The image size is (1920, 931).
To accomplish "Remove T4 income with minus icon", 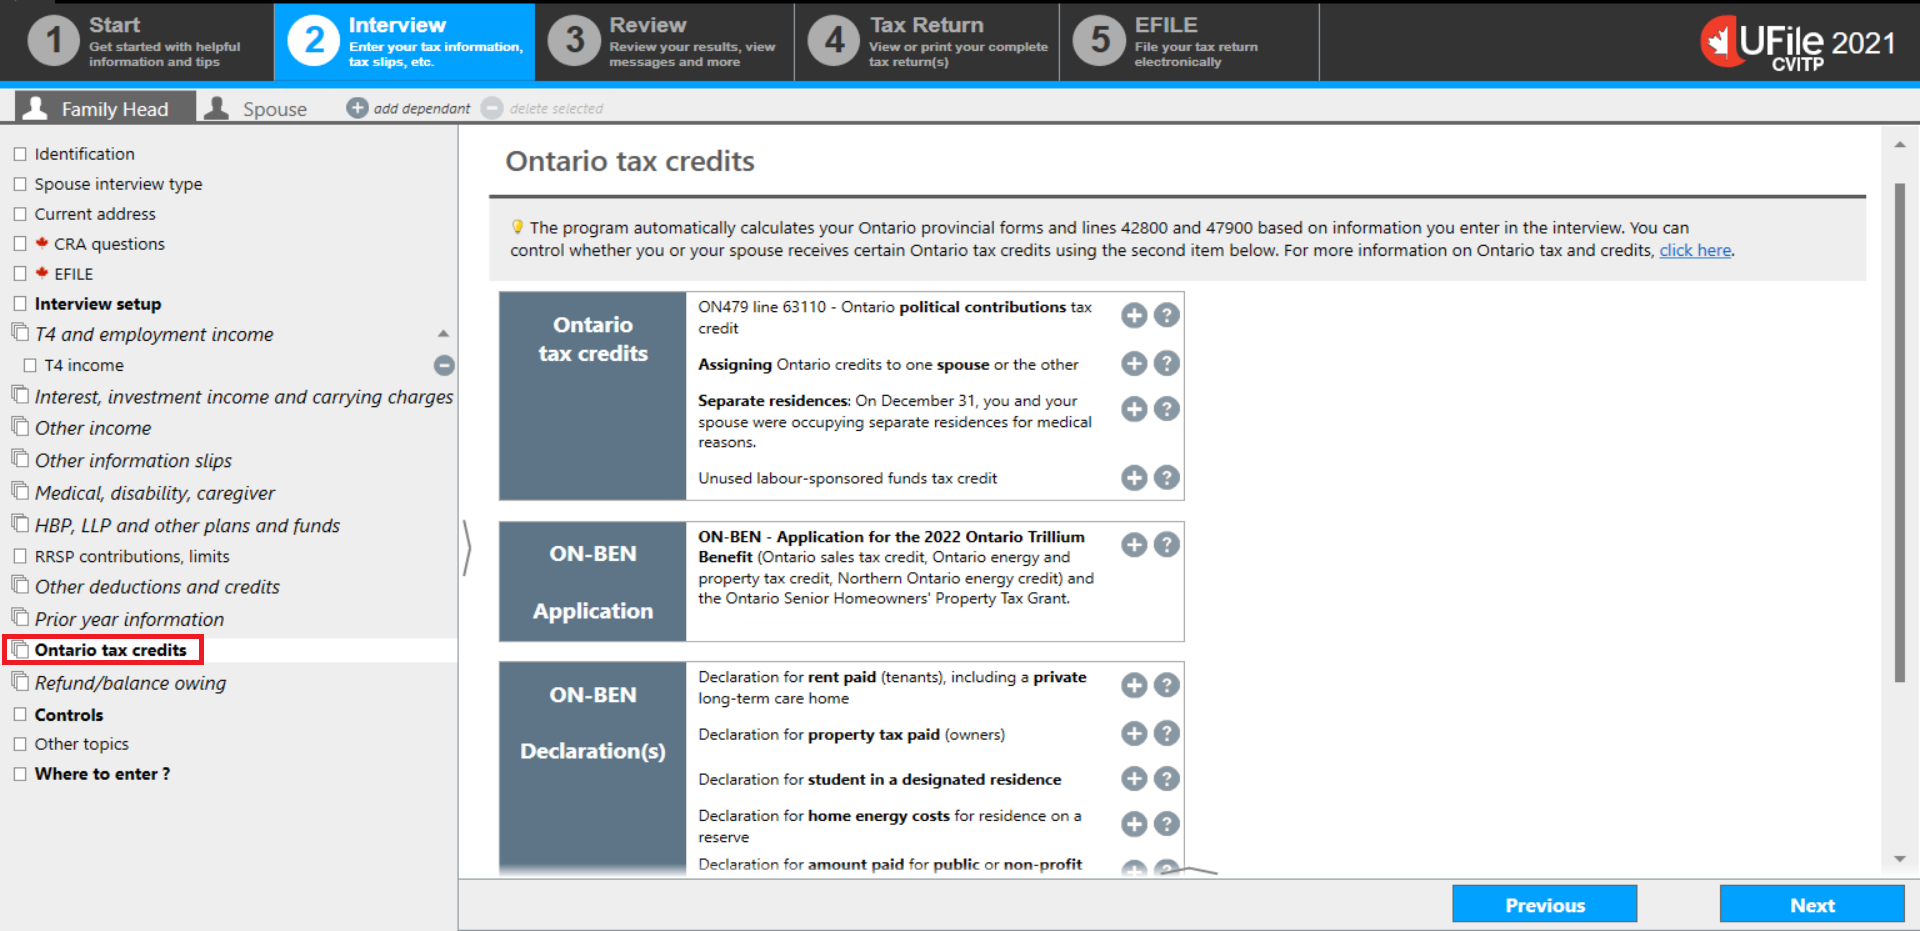I will [444, 366].
